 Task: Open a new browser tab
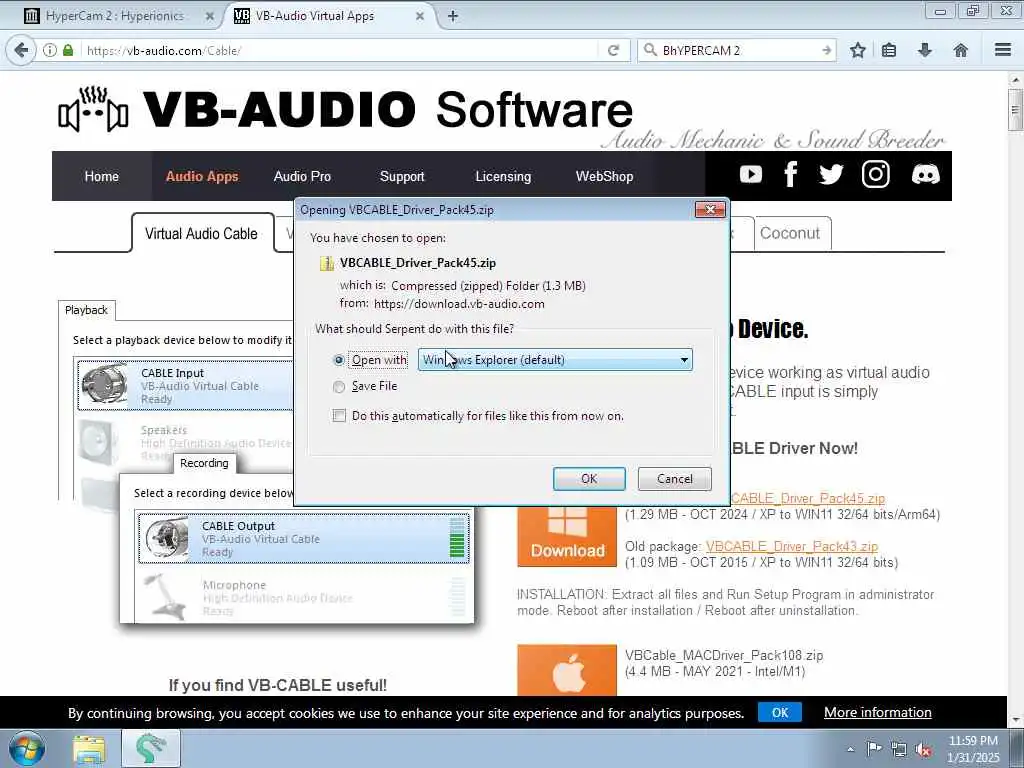point(453,16)
